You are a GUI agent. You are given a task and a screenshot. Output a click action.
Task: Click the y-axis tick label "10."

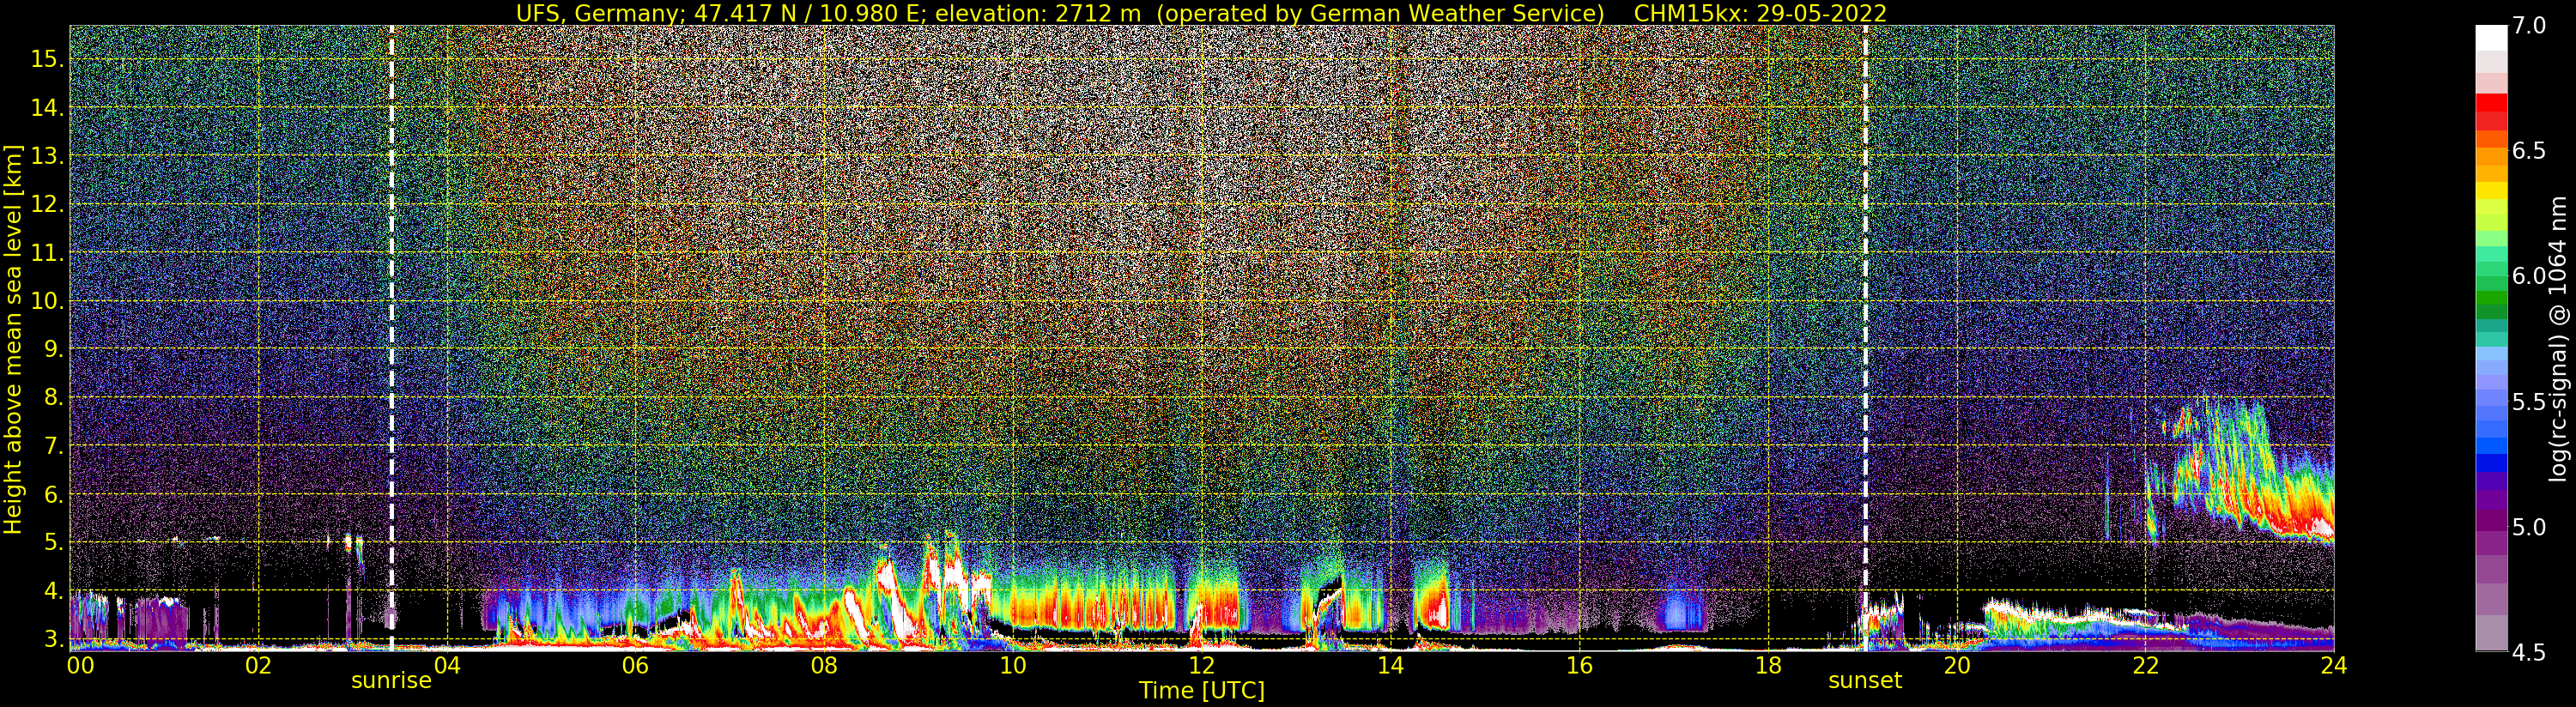47,301
